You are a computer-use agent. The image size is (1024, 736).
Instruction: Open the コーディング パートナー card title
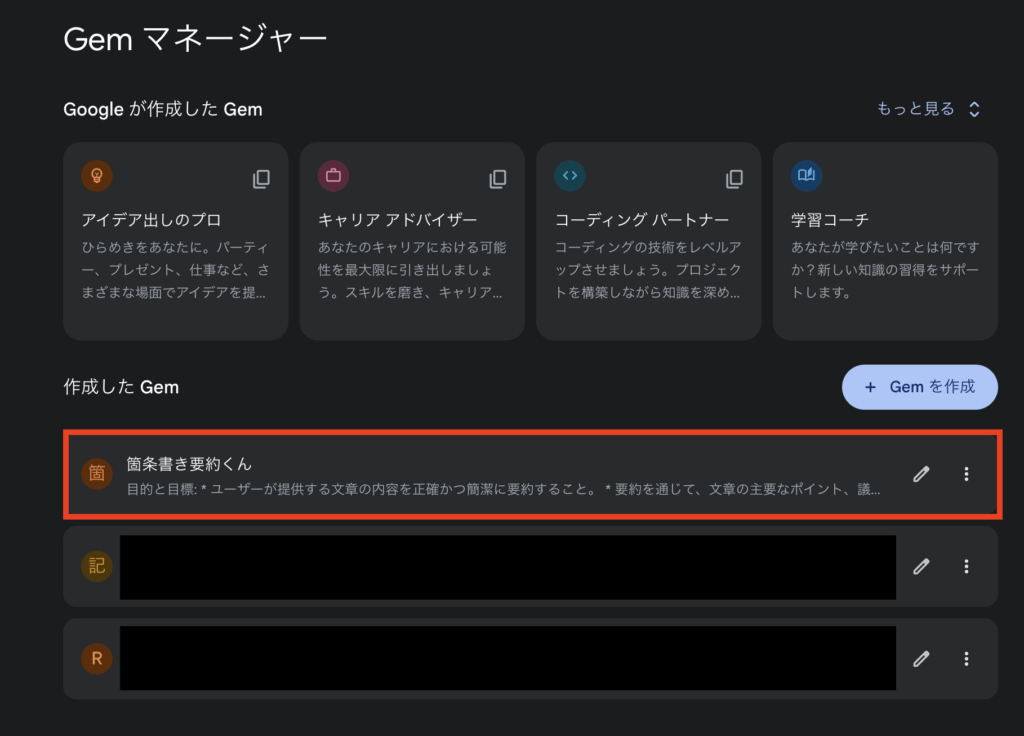[x=641, y=220]
